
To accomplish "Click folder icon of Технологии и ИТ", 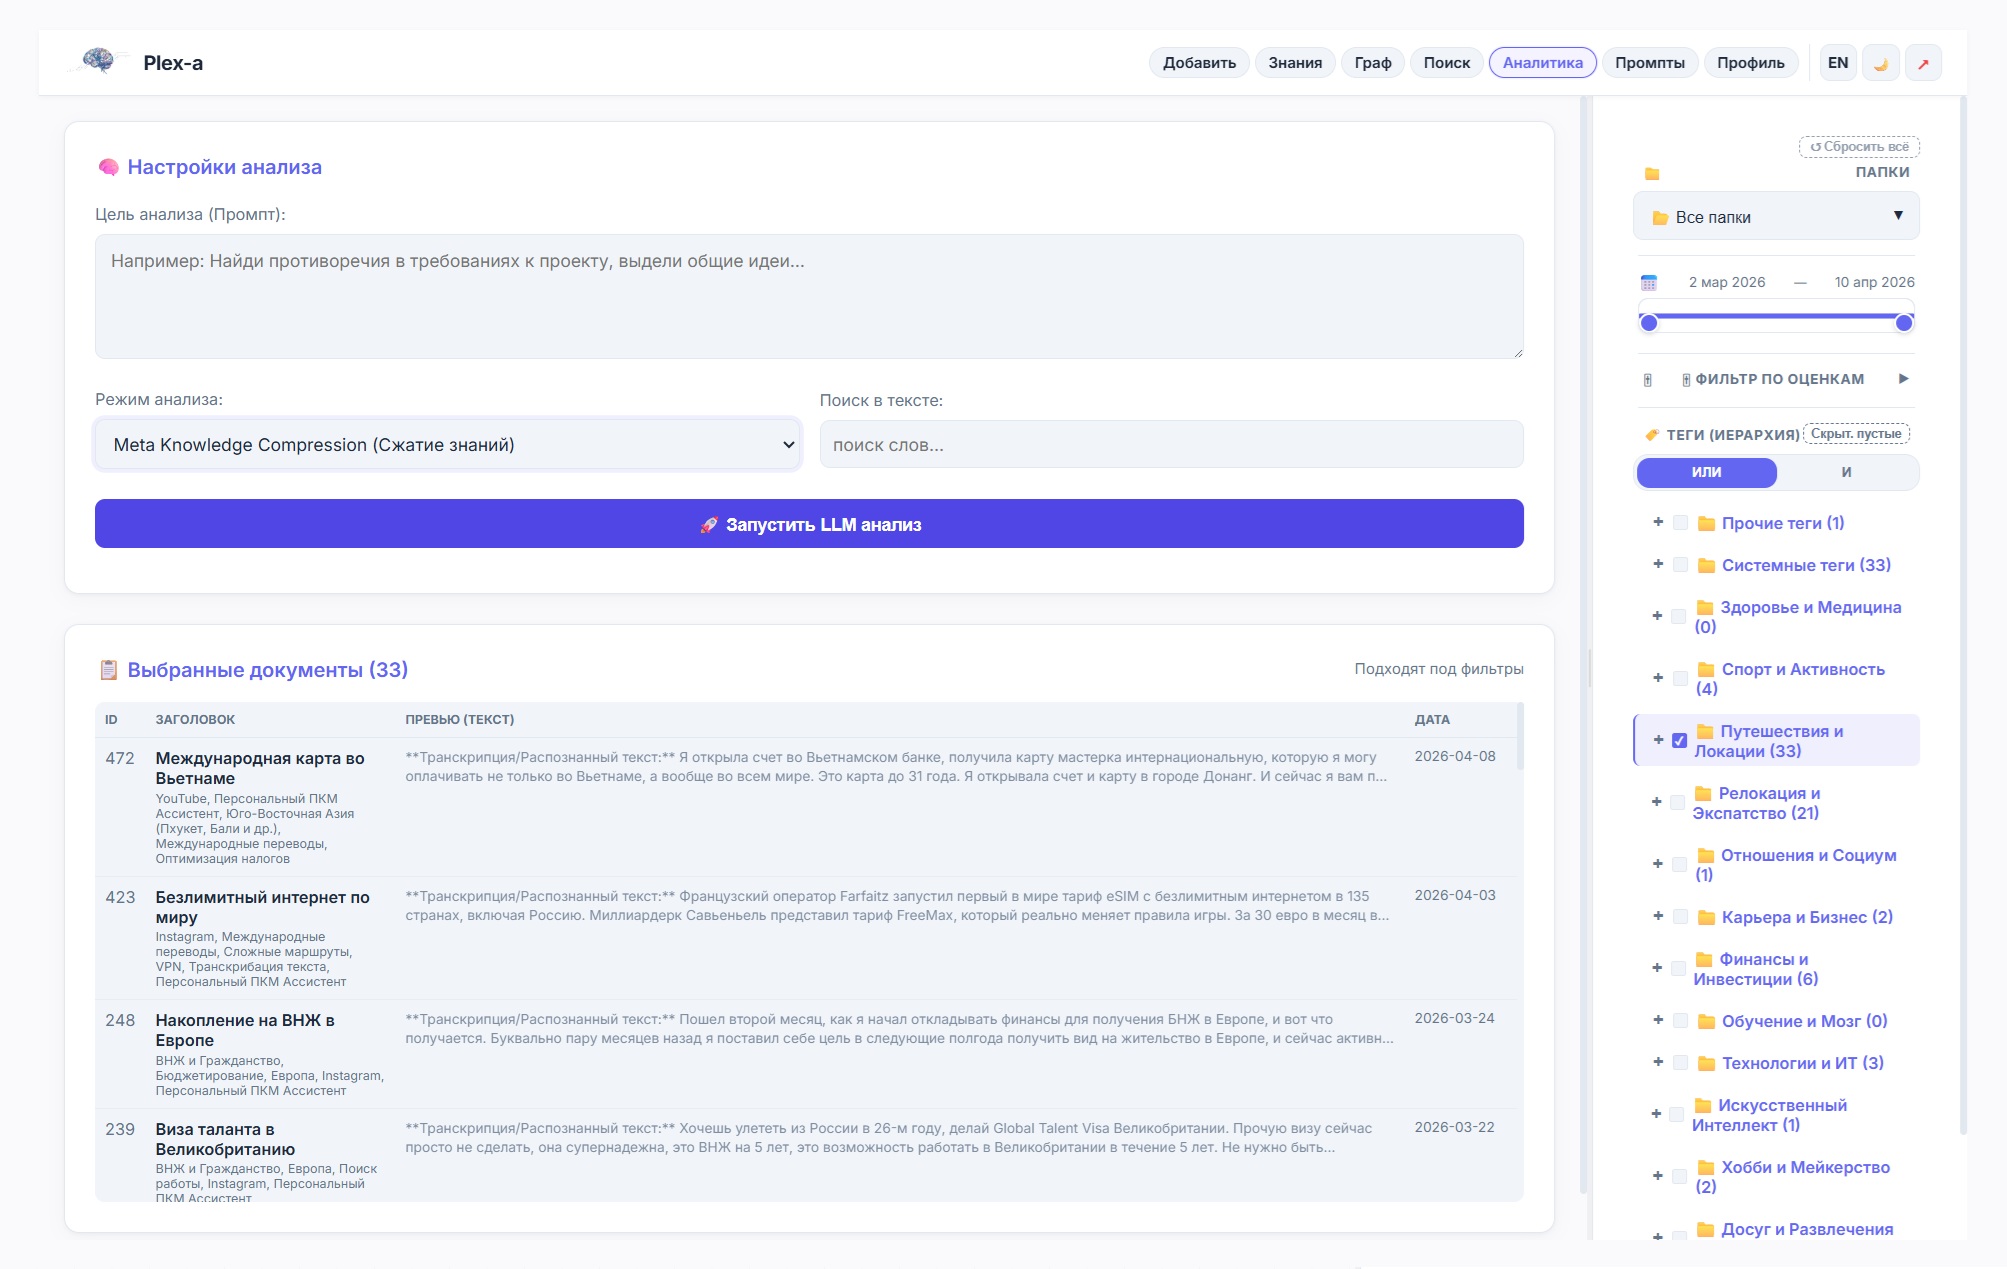I will click(1706, 1064).
